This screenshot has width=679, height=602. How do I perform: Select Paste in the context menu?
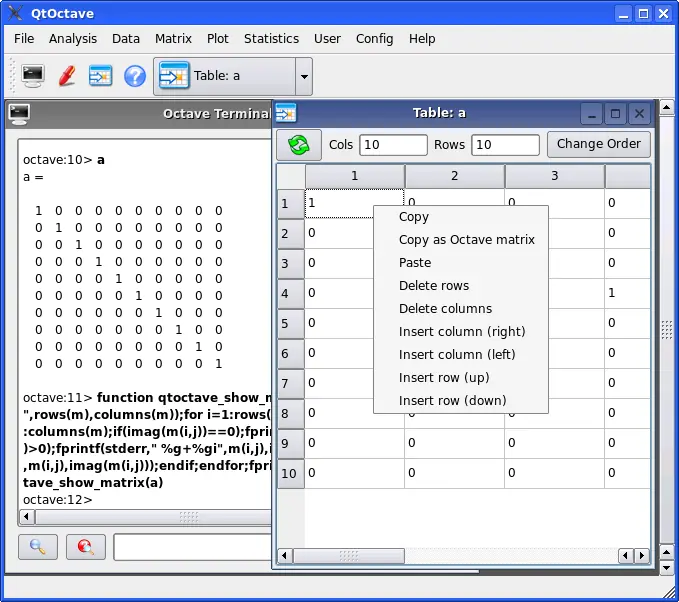[461, 263]
